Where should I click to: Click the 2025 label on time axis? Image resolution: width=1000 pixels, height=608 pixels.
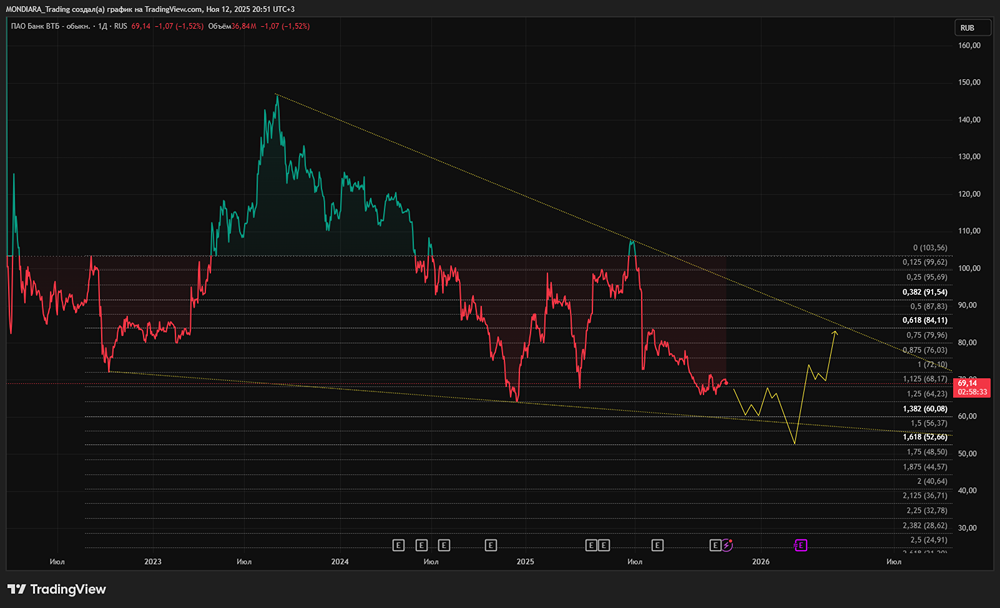pyautogui.click(x=526, y=561)
